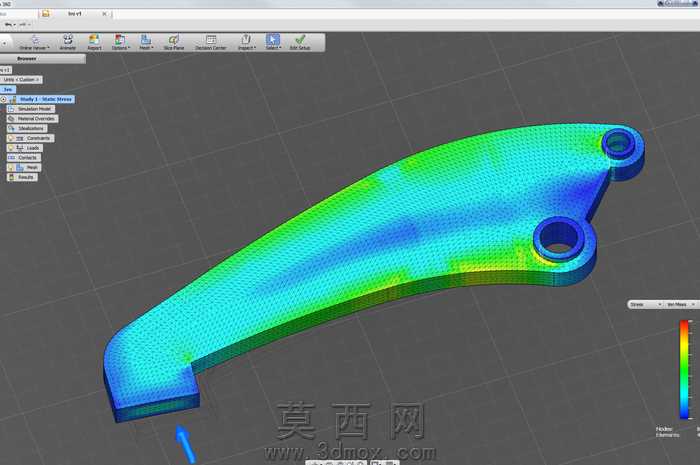Activate the Slice Plane tool

174,42
